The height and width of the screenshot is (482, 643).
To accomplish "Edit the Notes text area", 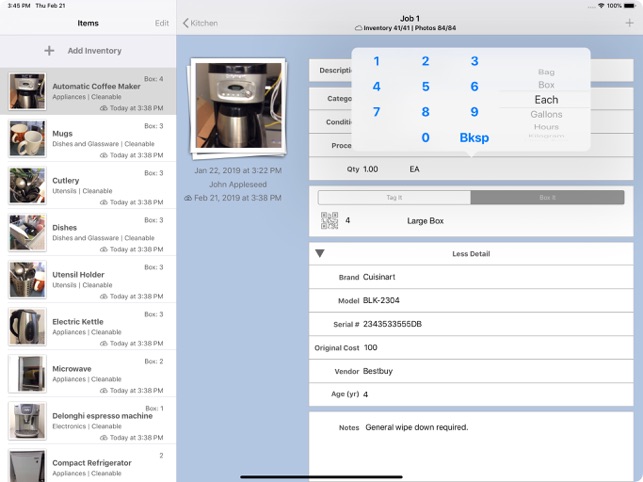I will click(x=471, y=446).
